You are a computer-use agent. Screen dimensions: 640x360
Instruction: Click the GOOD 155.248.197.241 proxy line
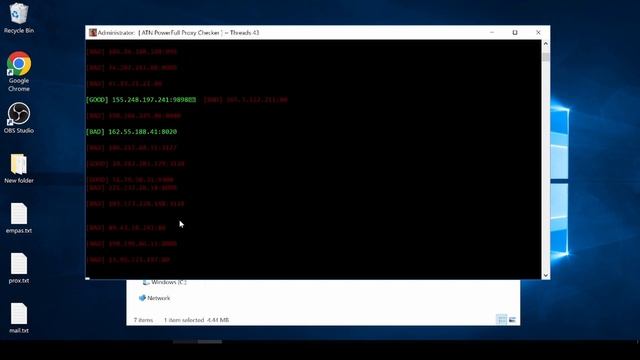pyautogui.click(x=141, y=100)
